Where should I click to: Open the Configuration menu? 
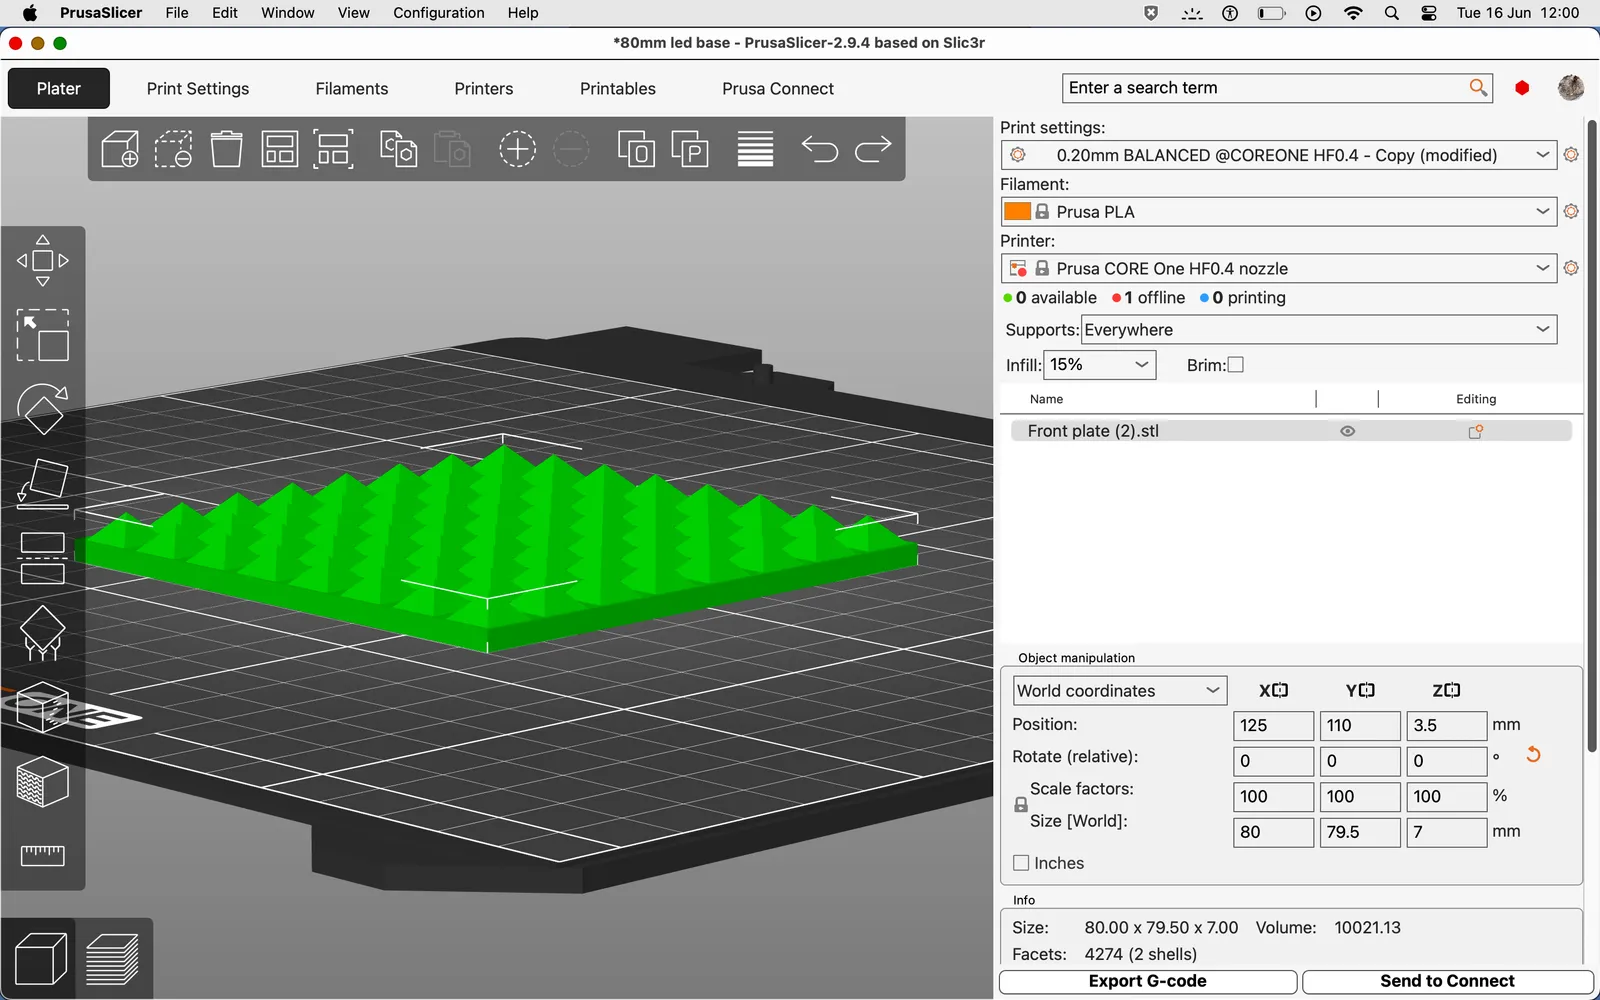439,13
